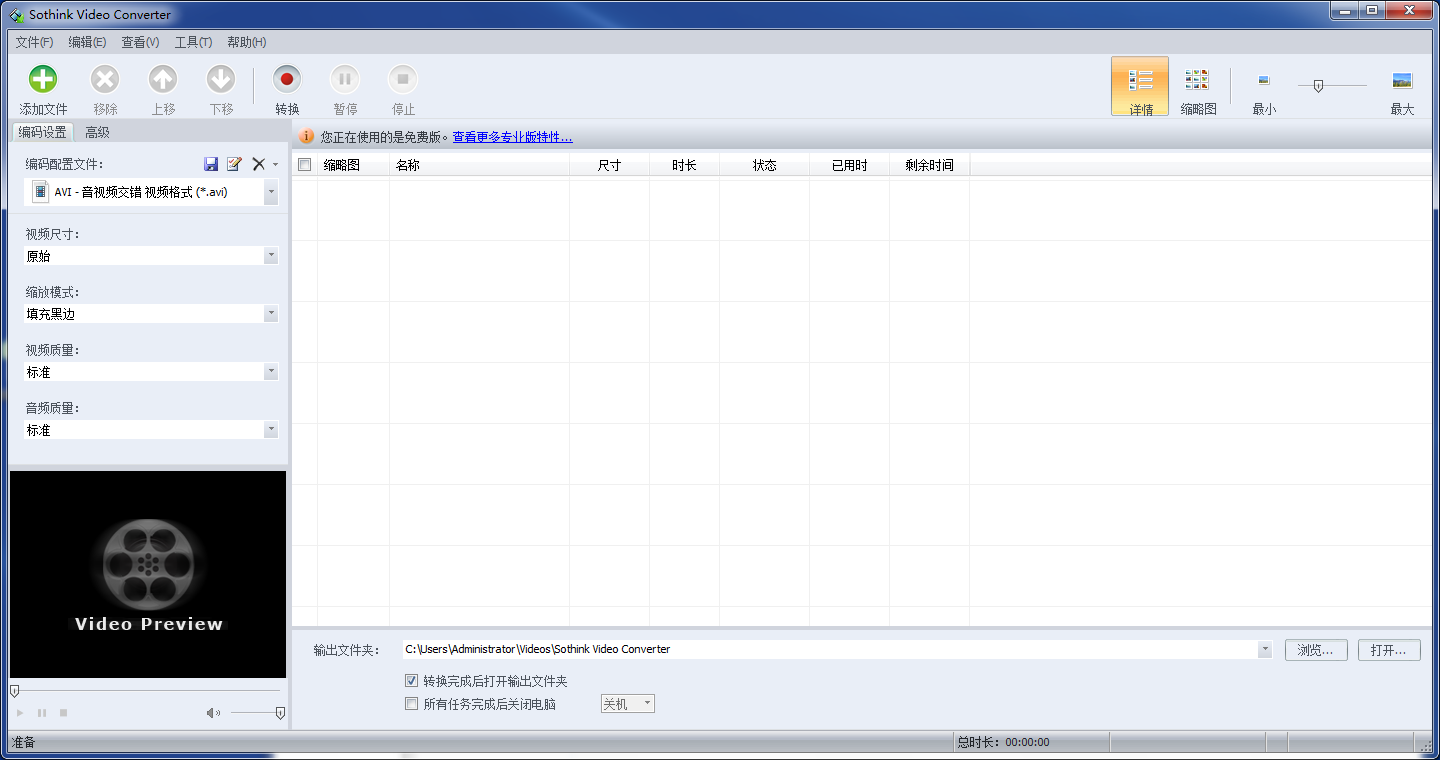Switch to Thumbnail (缩略图) view icon
This screenshot has width=1440, height=760.
(1197, 80)
